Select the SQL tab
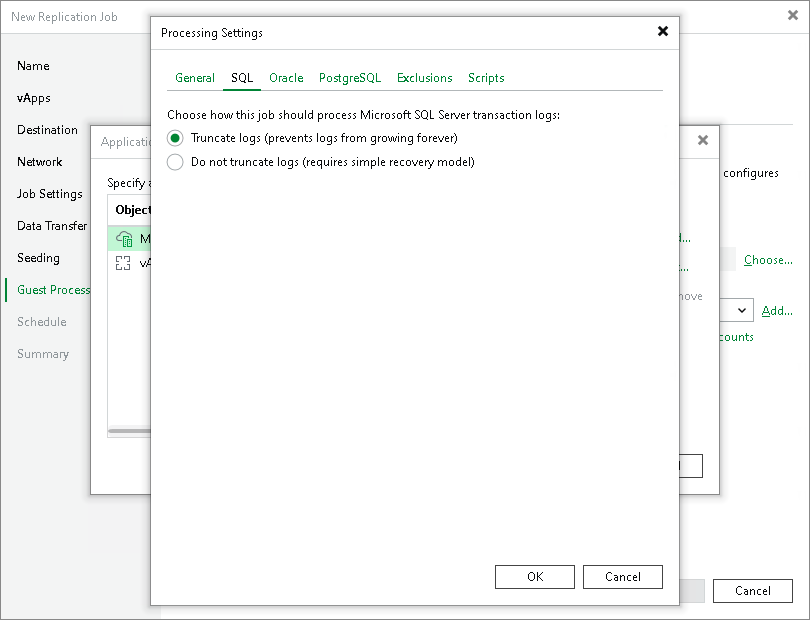810x620 pixels. point(242,78)
